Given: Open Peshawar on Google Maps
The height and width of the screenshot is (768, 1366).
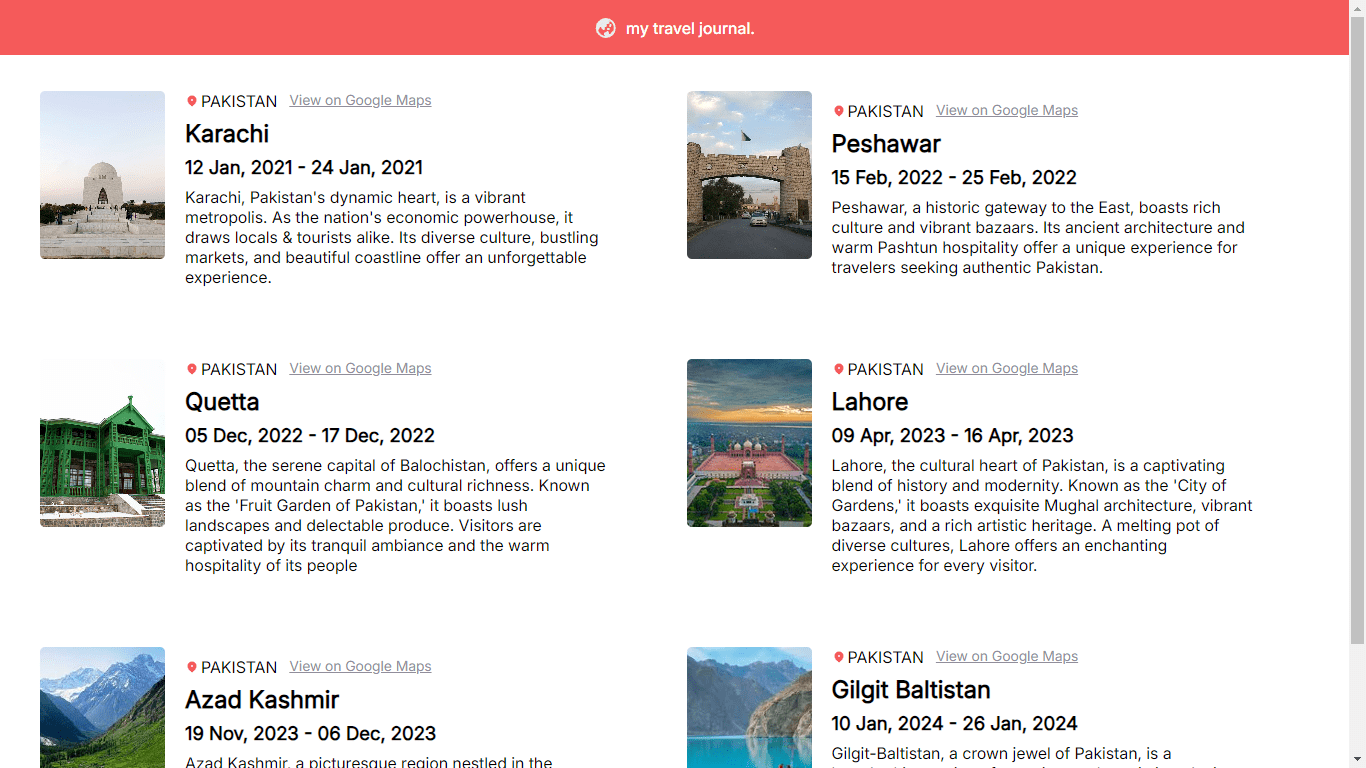Looking at the screenshot, I should (x=1006, y=110).
